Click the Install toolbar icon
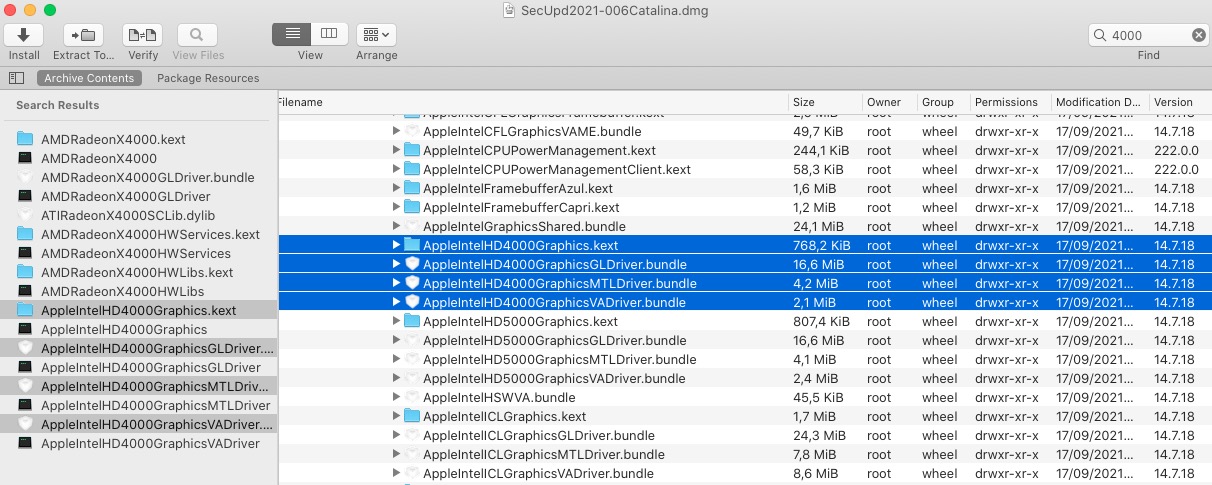This screenshot has width=1212, height=485. click(x=24, y=35)
